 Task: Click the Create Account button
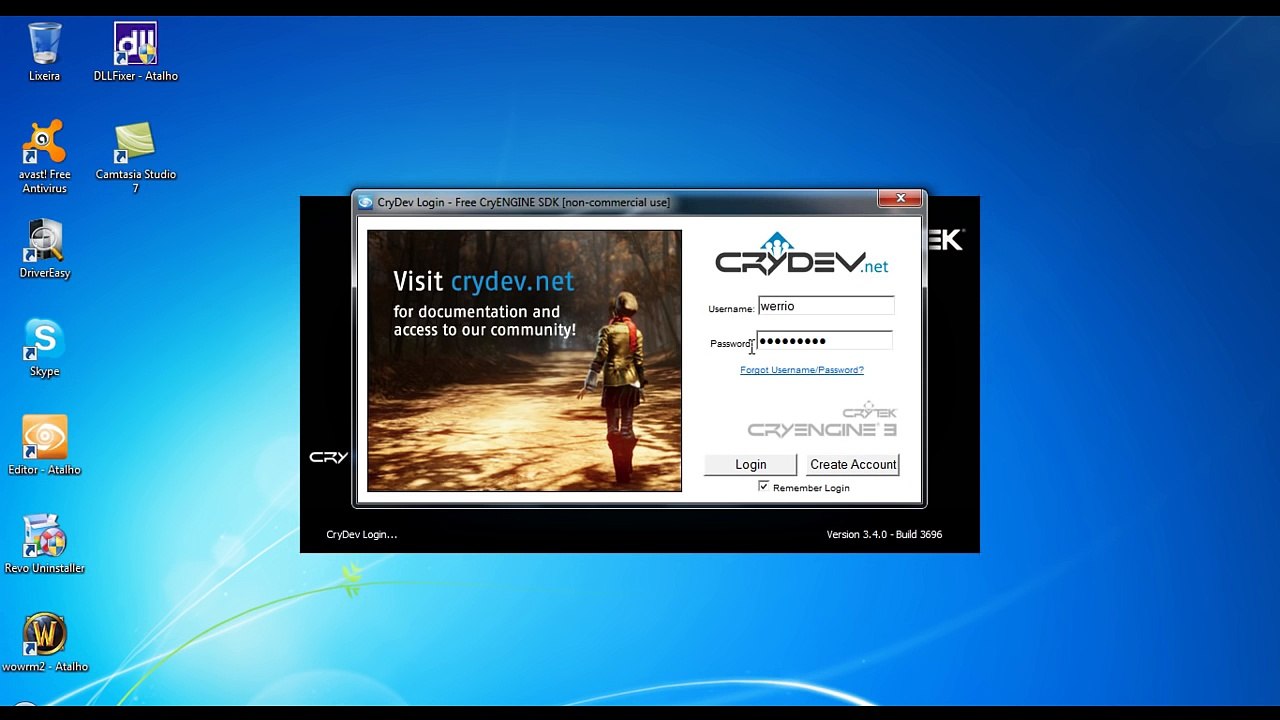pyautogui.click(x=853, y=465)
